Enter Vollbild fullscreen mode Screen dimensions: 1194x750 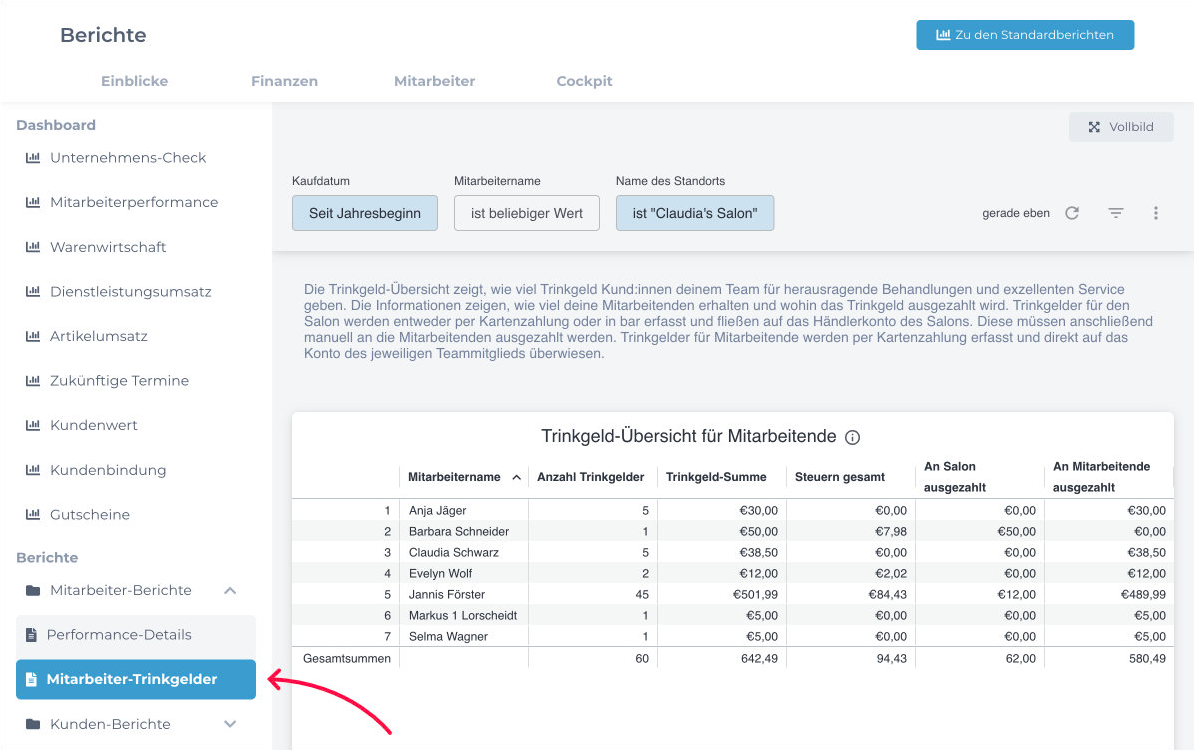click(x=1121, y=127)
